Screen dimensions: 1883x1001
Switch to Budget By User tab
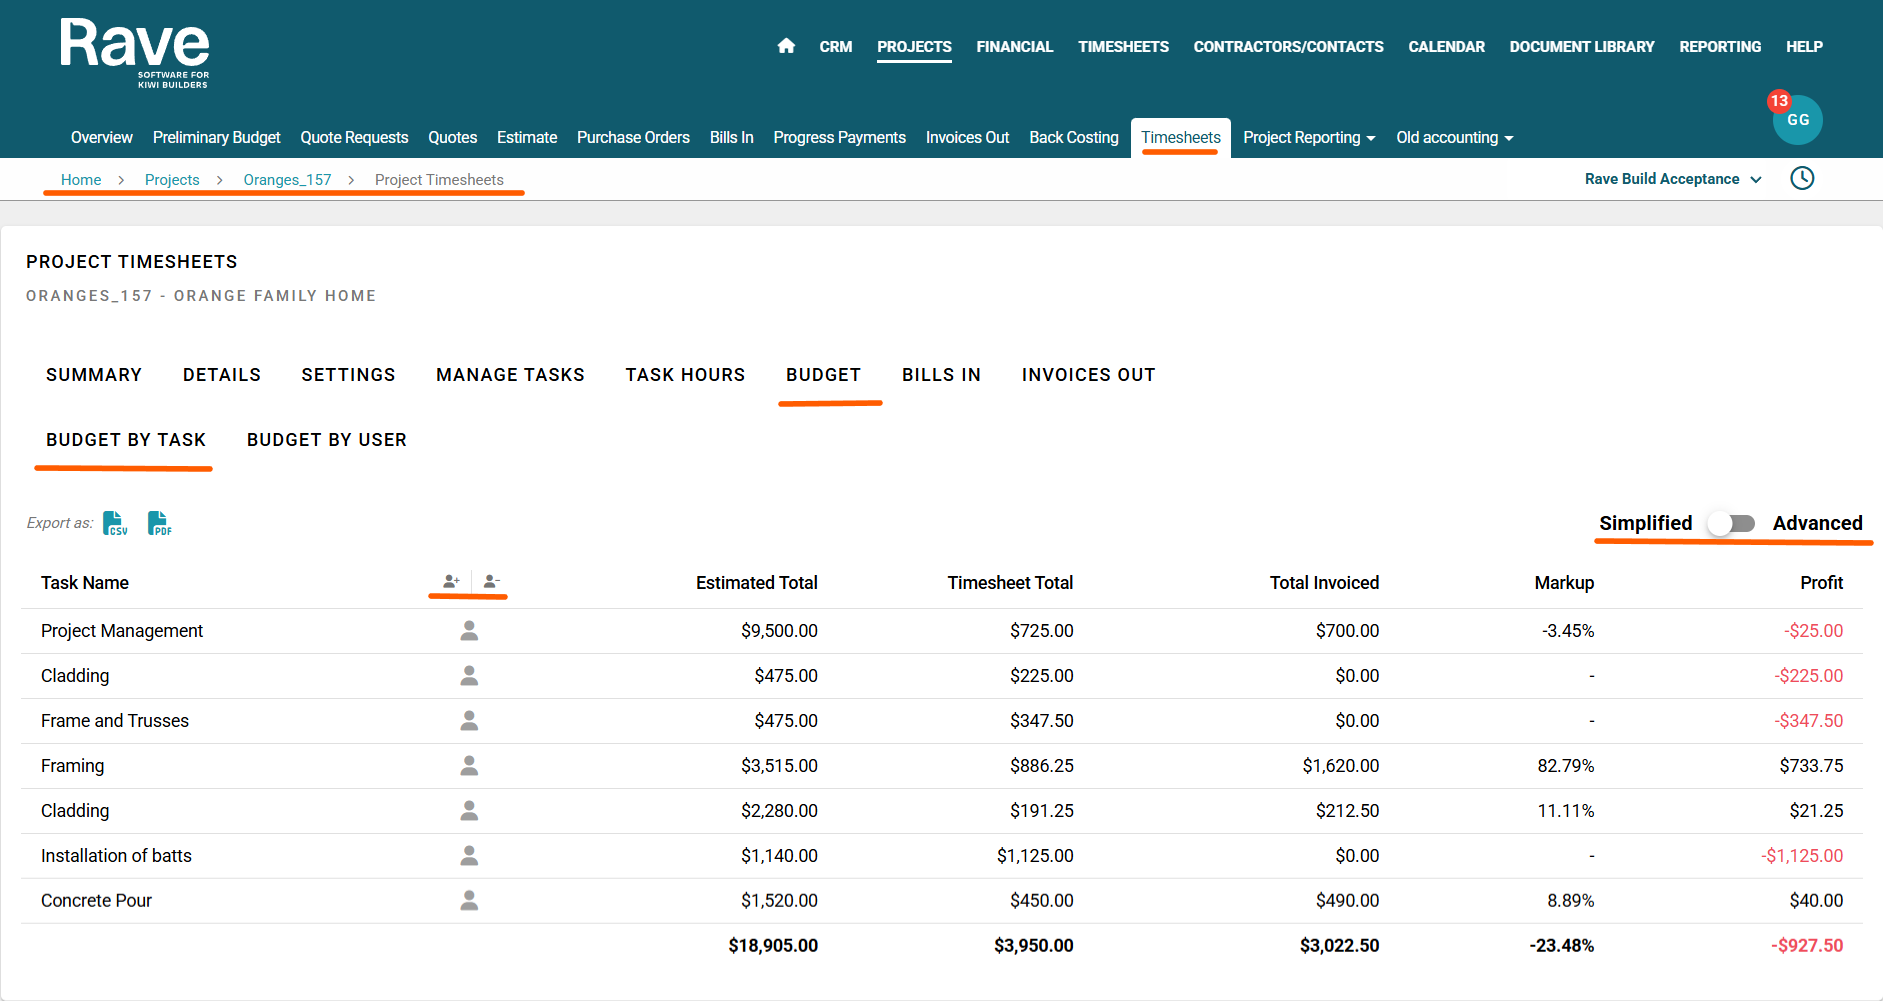point(326,440)
